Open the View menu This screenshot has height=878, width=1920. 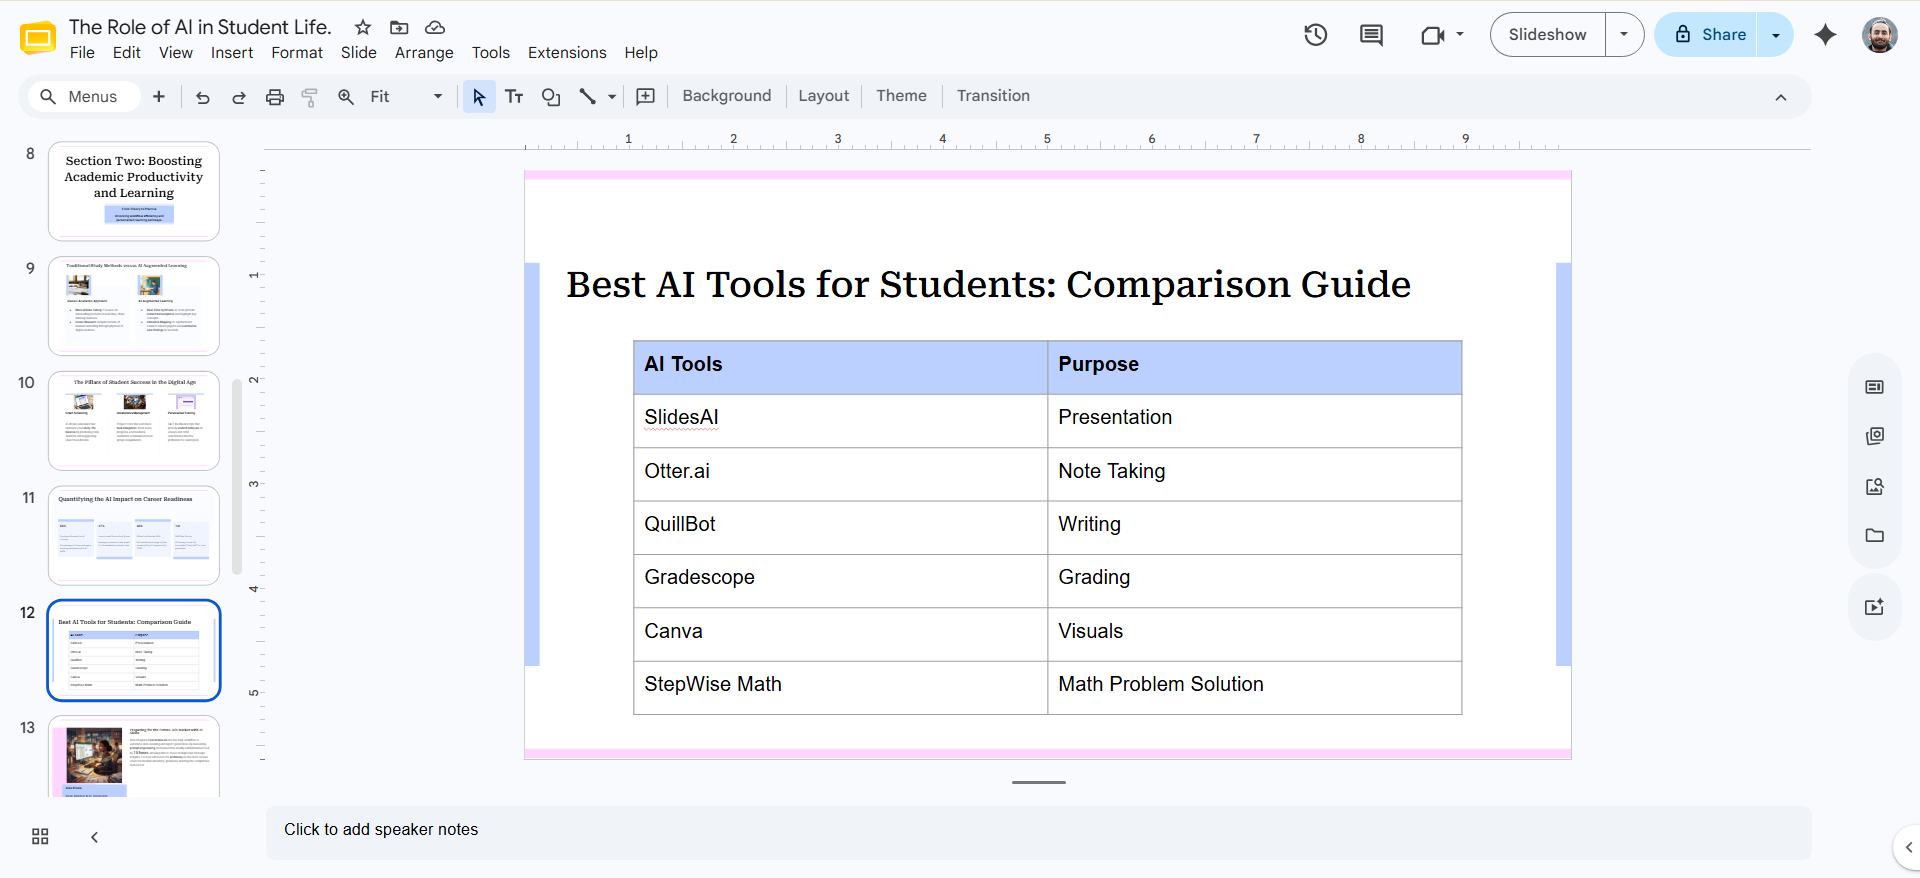click(x=176, y=53)
